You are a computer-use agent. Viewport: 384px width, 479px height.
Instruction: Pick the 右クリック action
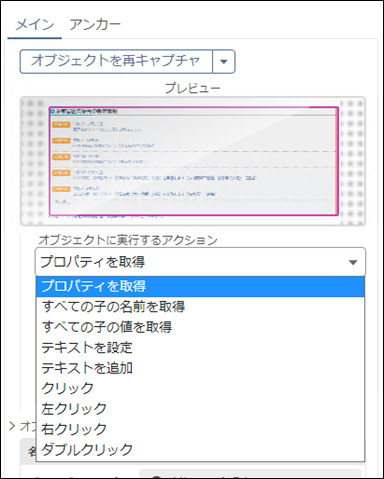(x=200, y=429)
